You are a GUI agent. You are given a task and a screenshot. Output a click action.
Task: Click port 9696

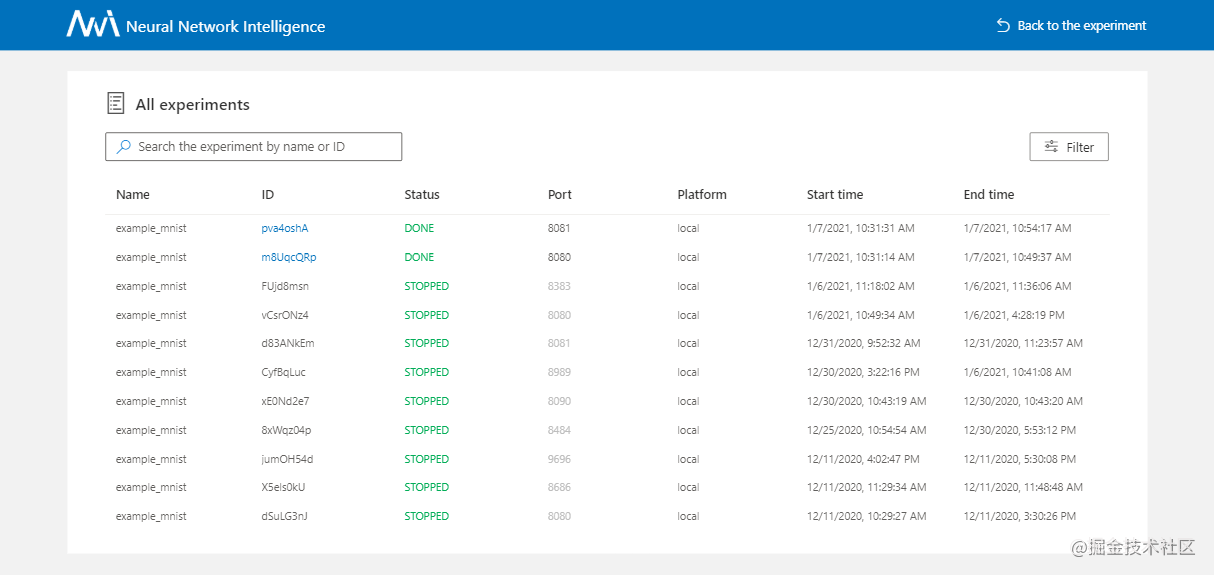pyautogui.click(x=559, y=459)
